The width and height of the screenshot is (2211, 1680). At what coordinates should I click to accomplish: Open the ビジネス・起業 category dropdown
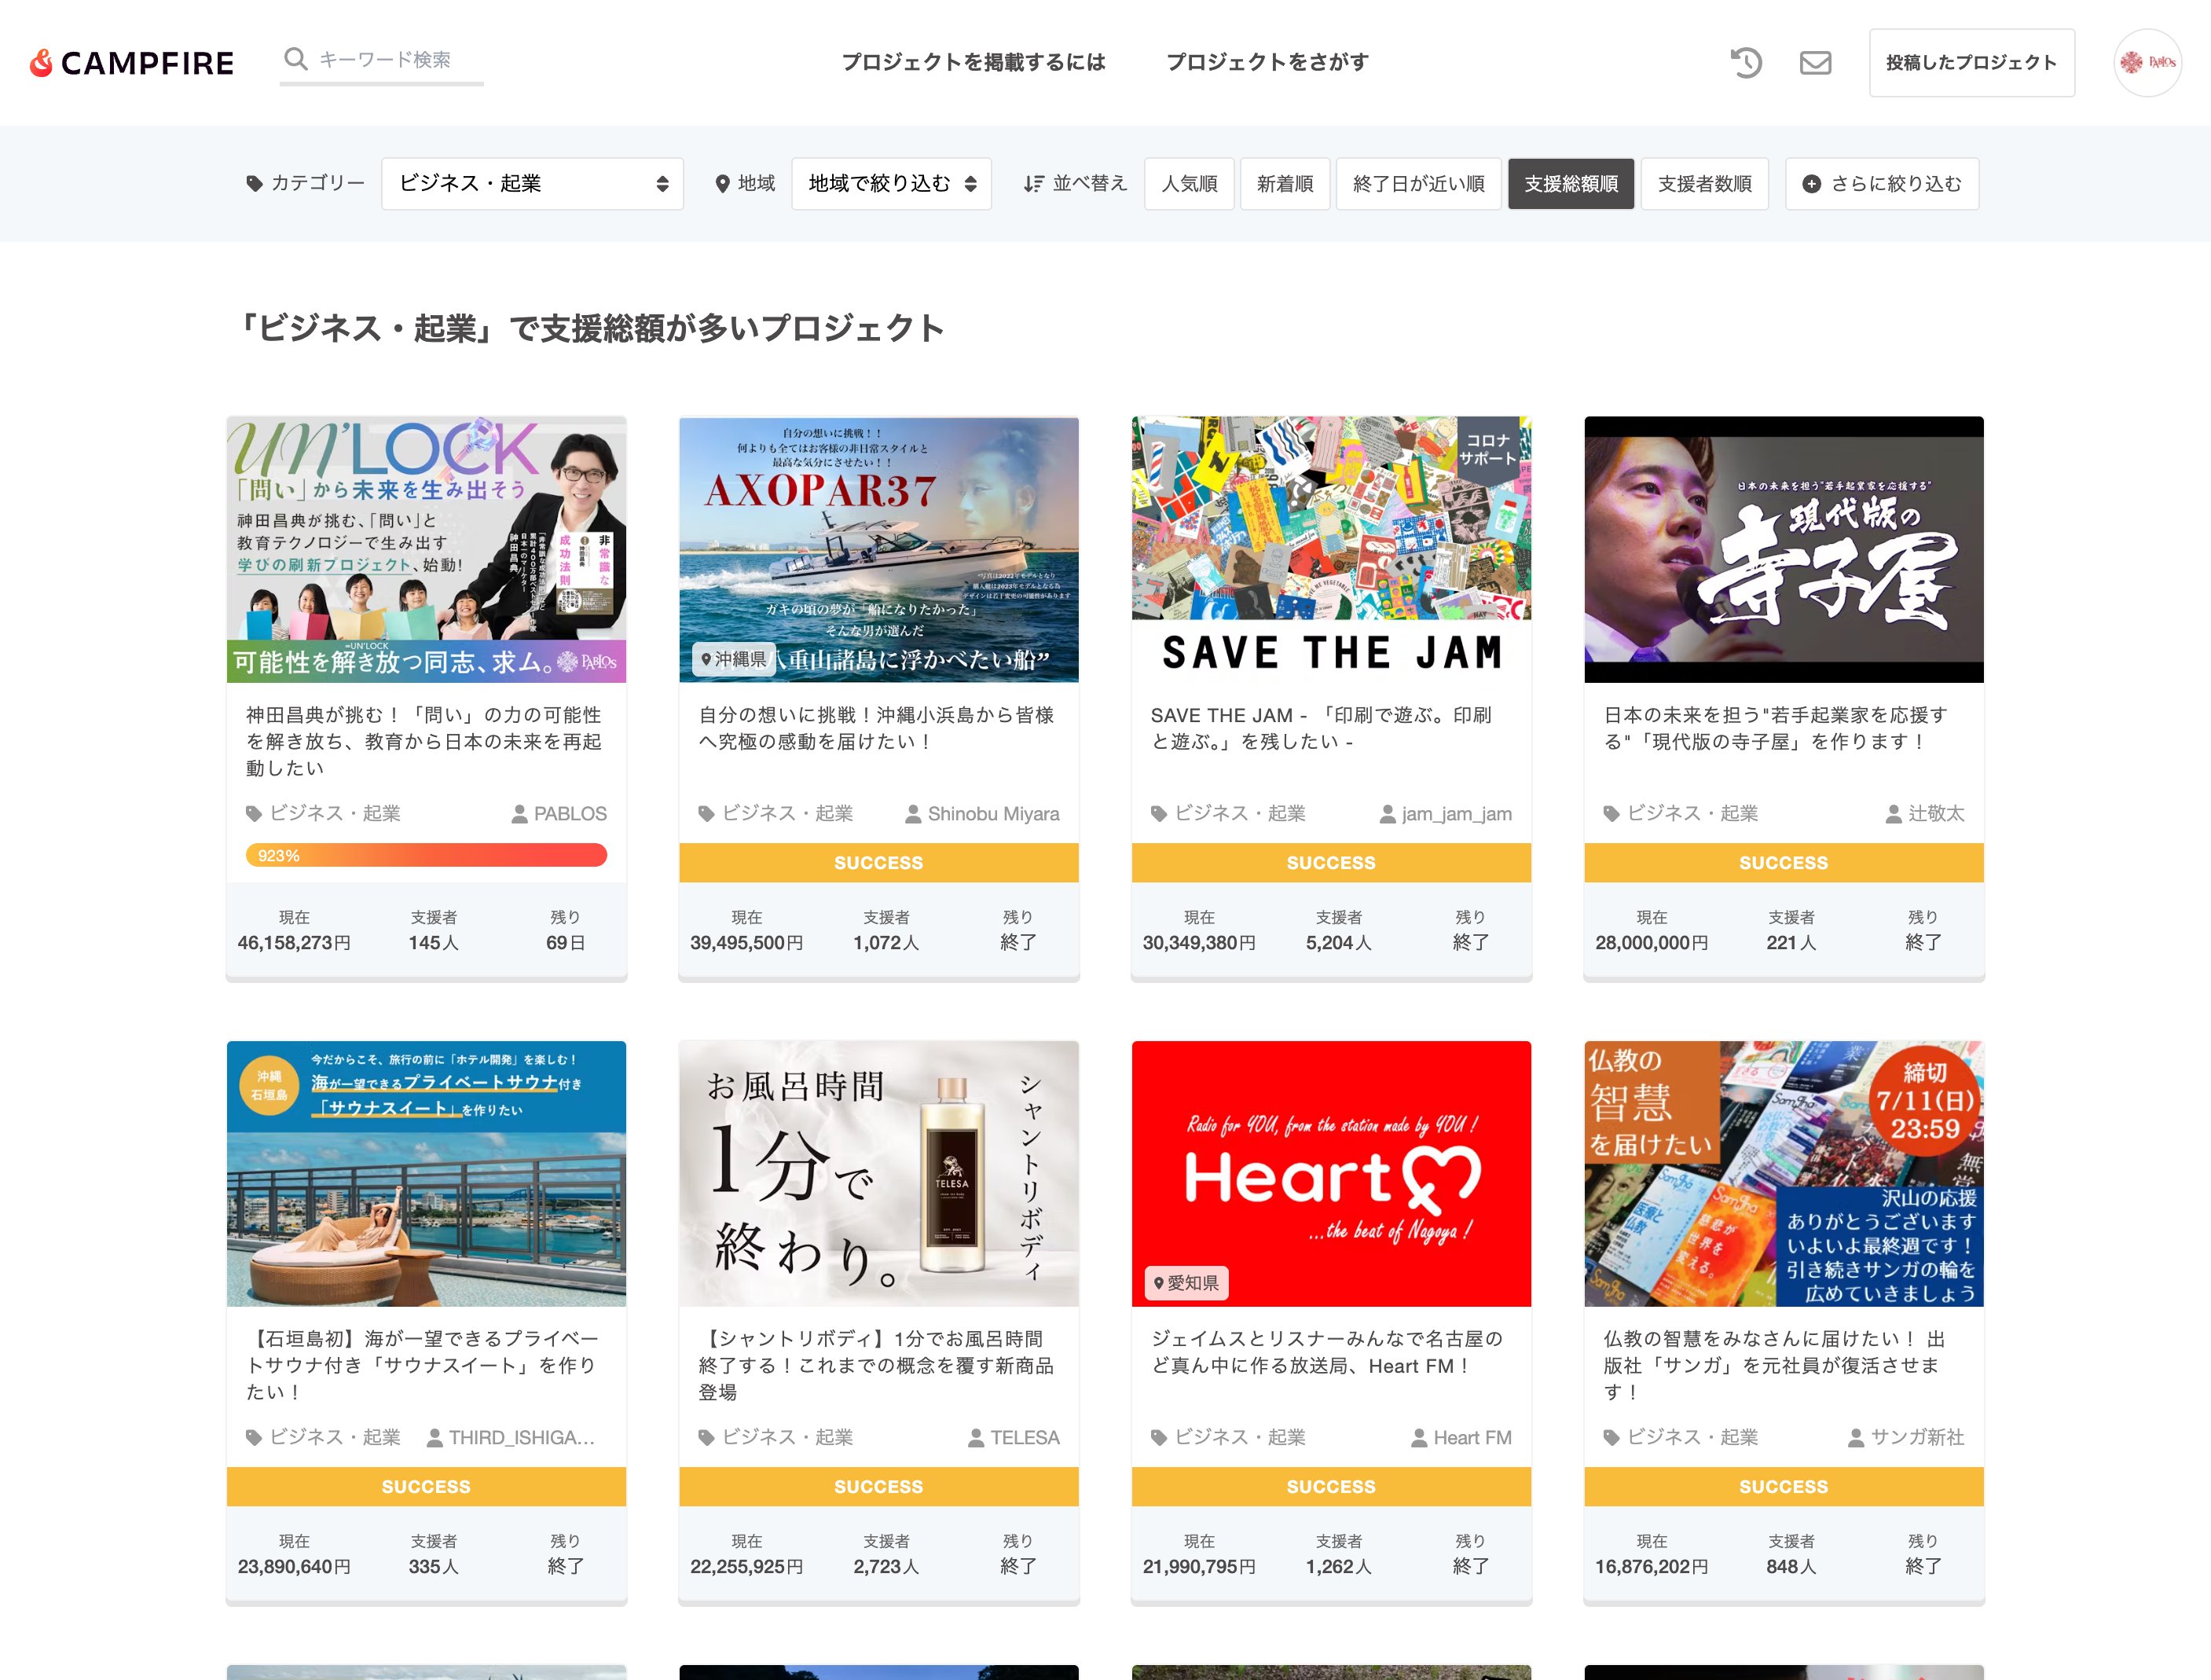click(532, 184)
